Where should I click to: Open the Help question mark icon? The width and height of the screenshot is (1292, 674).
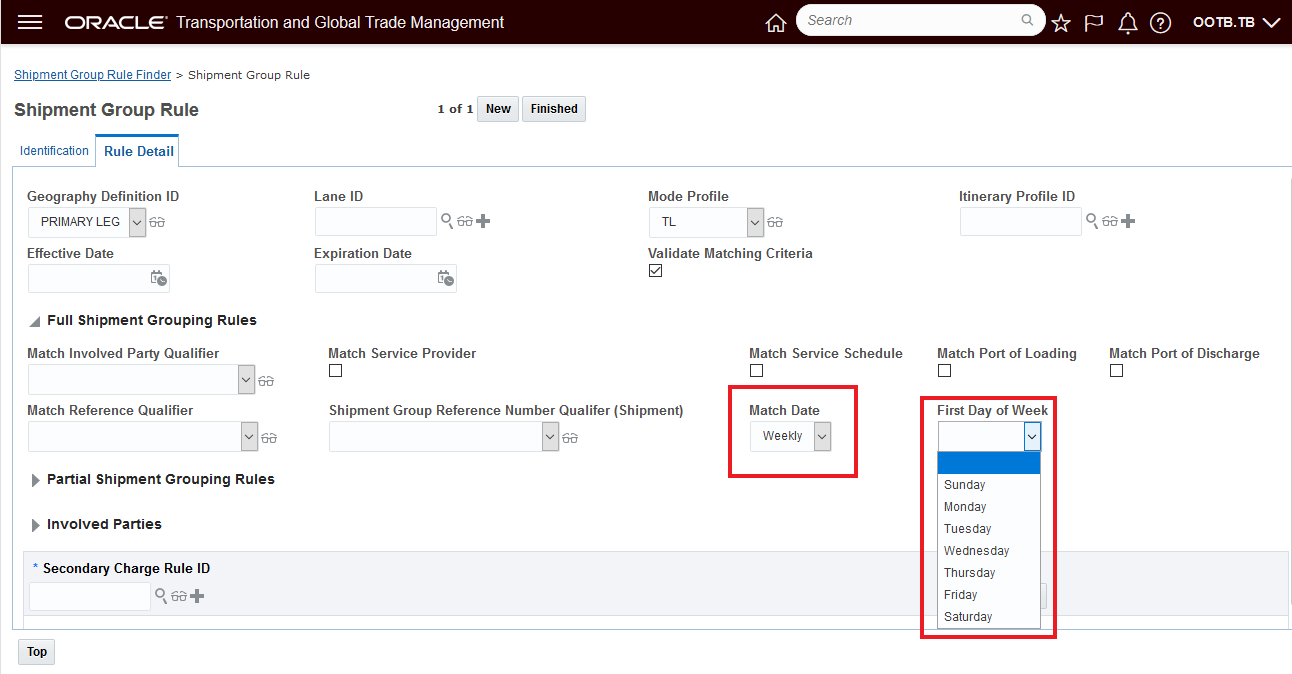(x=1160, y=23)
